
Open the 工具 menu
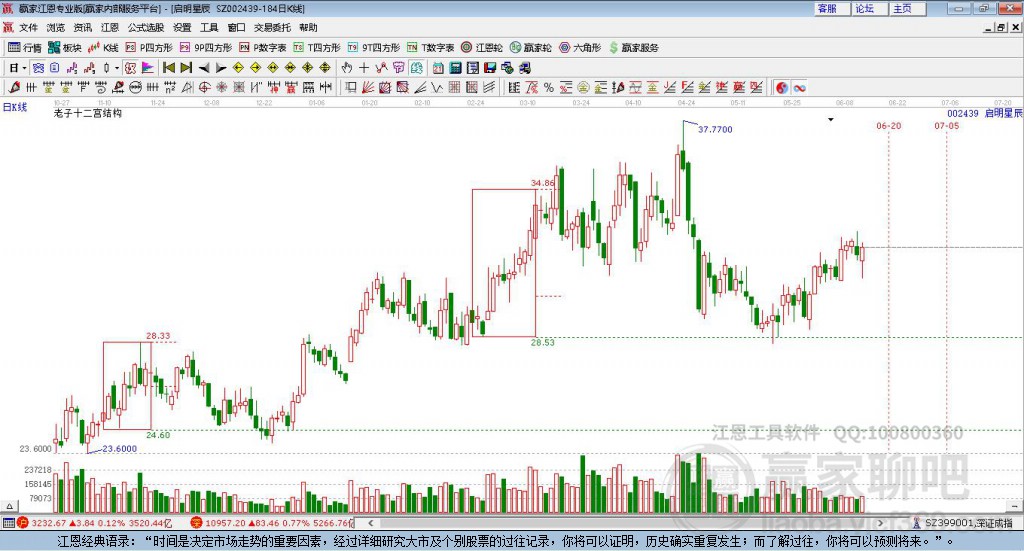tap(209, 27)
